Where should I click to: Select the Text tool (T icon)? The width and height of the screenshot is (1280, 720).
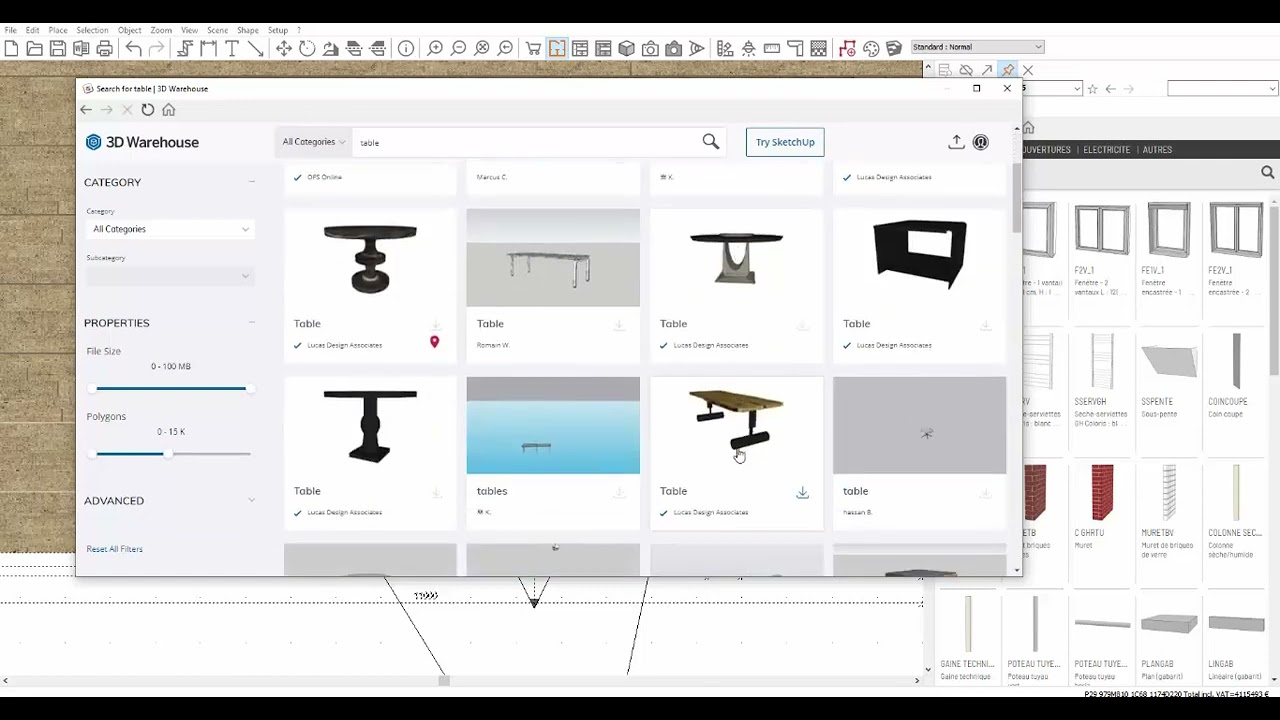pos(231,48)
